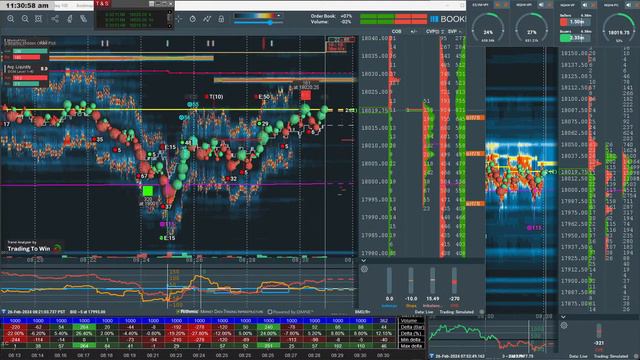Click Data: Live status in main chart
Screen dimensions: 640x360
click(x=424, y=312)
